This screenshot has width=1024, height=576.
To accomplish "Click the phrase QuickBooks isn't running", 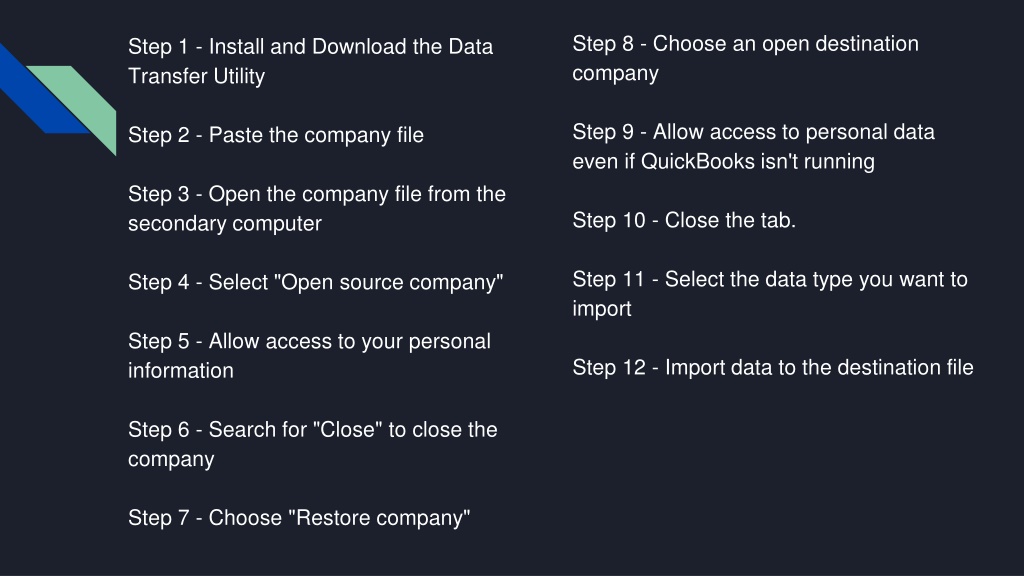I will 758,161.
